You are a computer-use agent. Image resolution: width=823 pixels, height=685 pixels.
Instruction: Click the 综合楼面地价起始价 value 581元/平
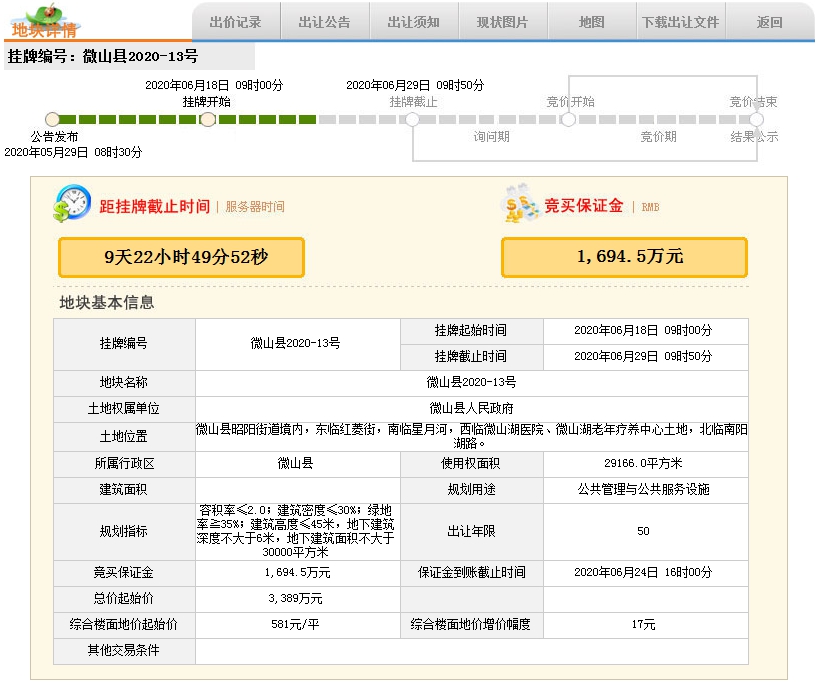pos(296,625)
